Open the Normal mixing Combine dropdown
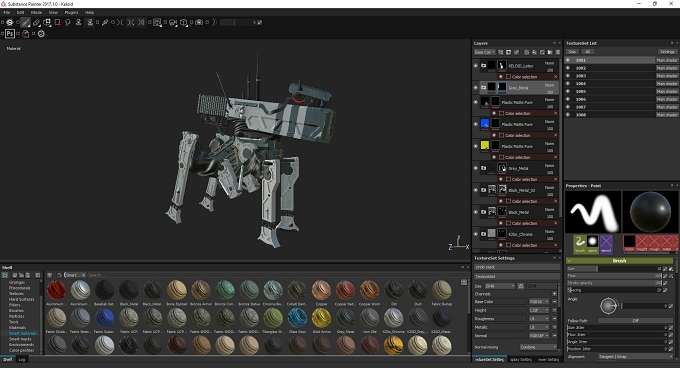Screen dimensions: 680x368 point(538,347)
